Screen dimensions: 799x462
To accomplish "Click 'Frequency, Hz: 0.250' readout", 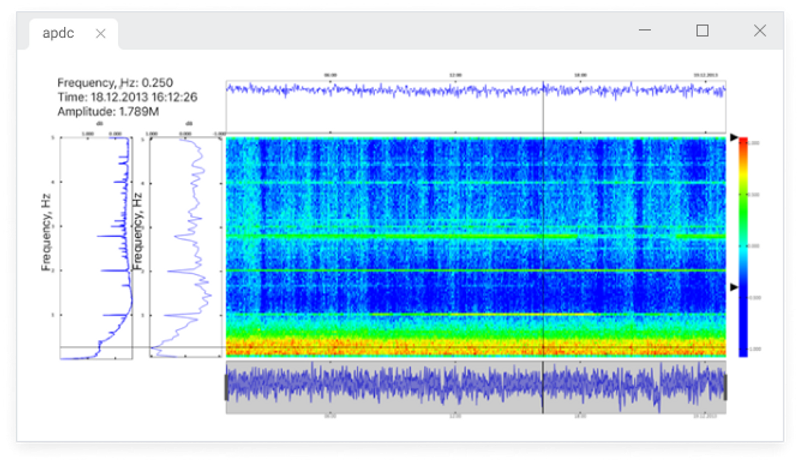I will (x=115, y=83).
